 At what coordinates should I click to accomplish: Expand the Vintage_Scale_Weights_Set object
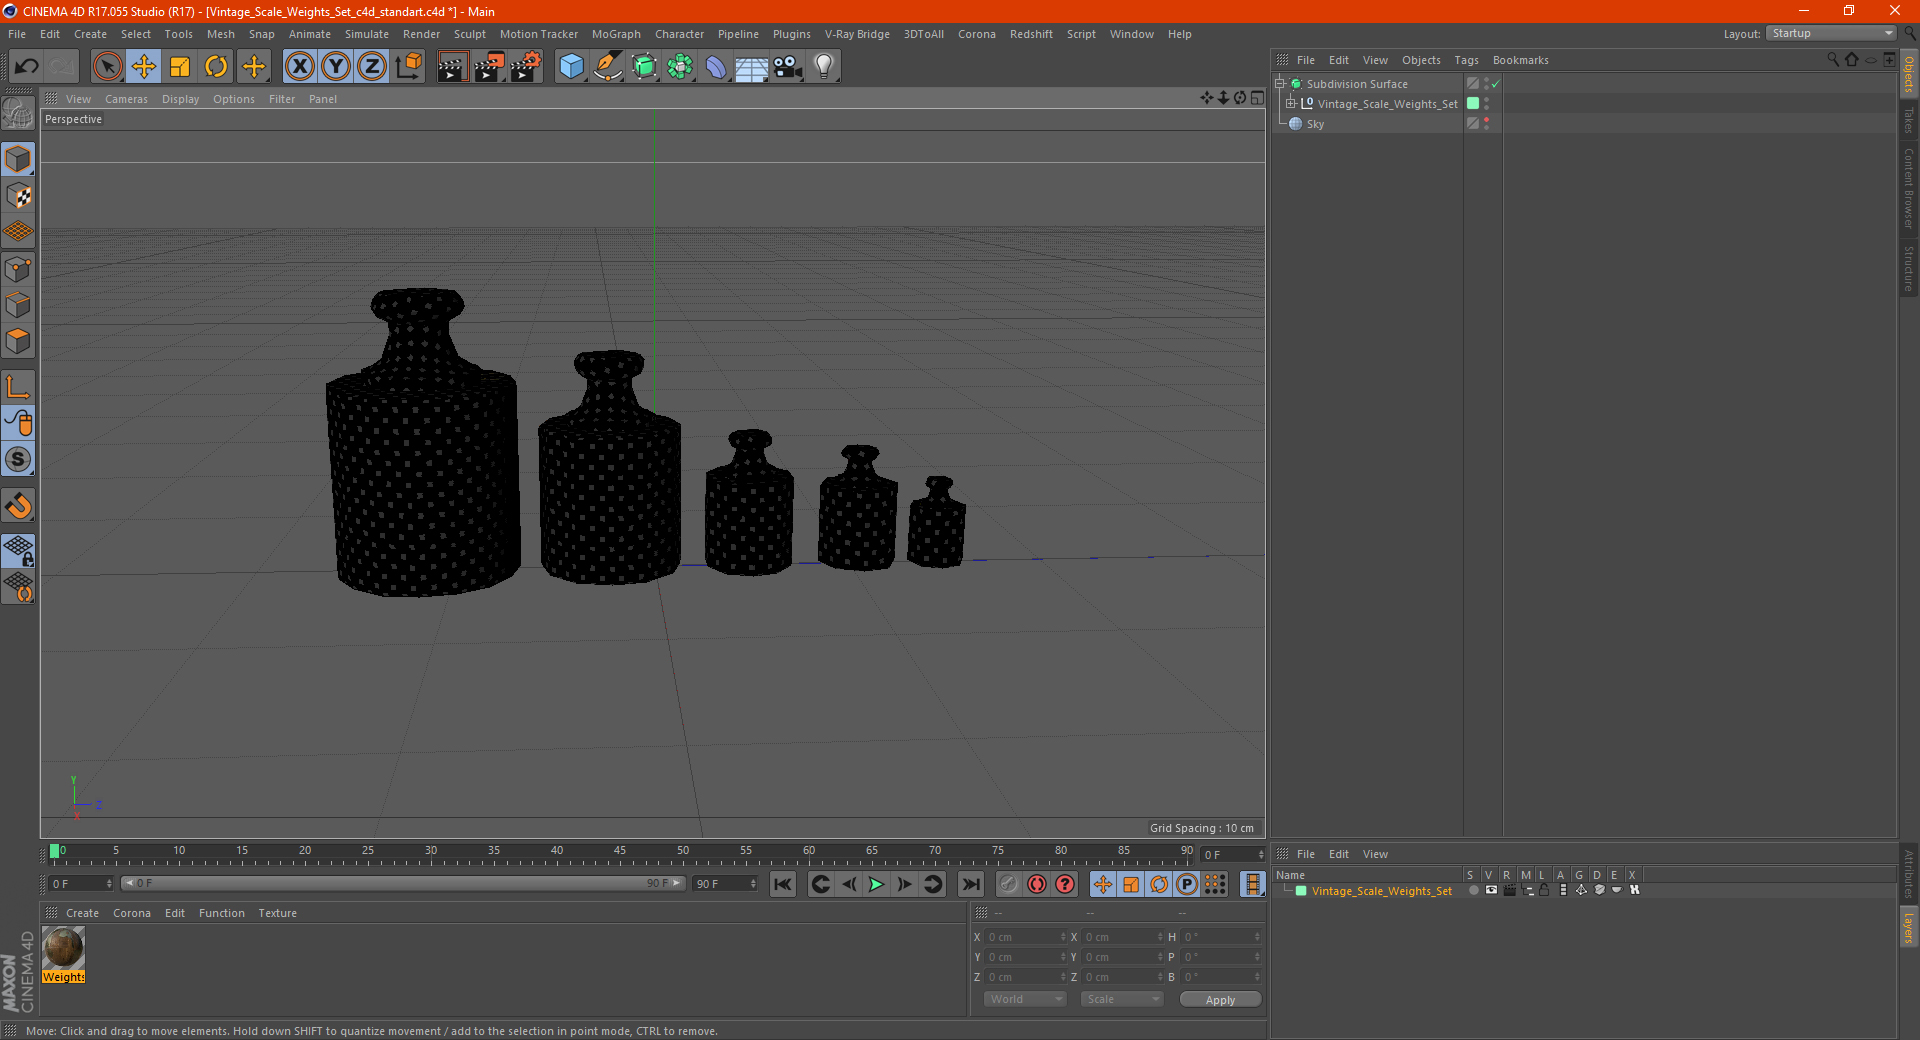(x=1291, y=104)
